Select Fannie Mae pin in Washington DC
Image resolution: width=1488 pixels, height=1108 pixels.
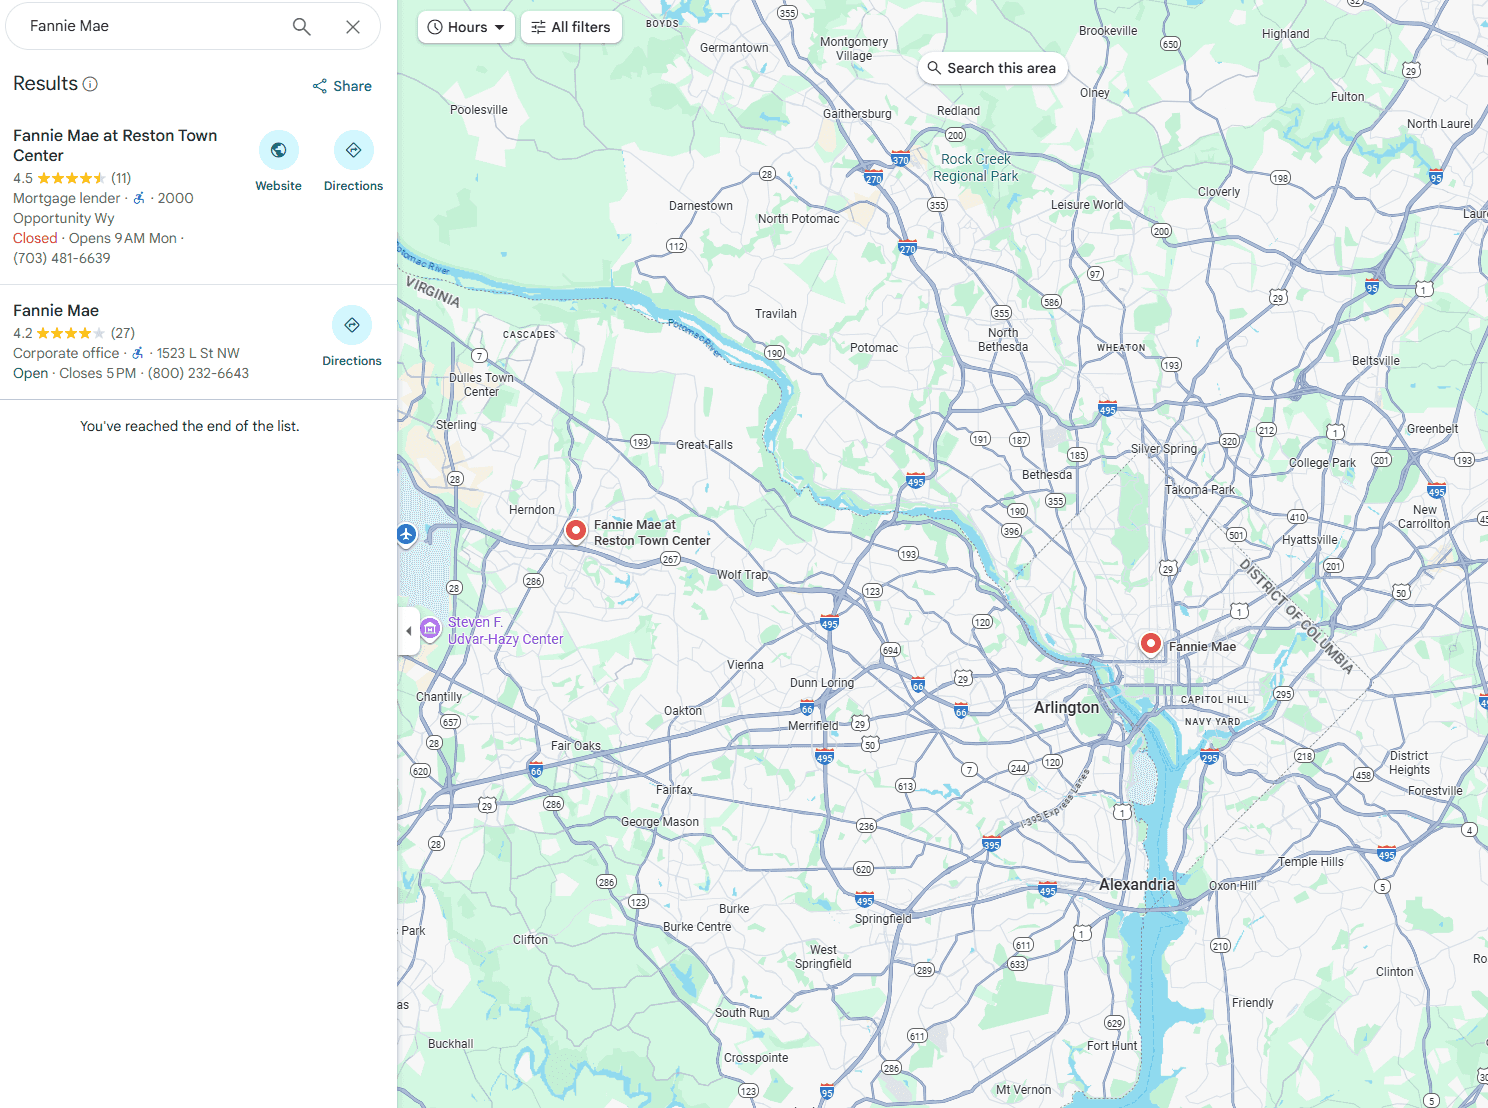(x=1151, y=643)
